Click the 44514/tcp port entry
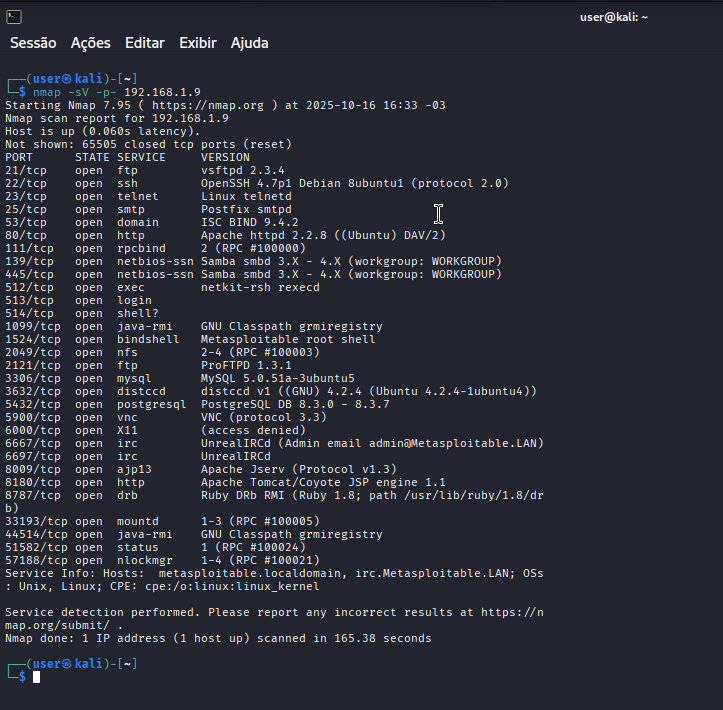Image resolution: width=723 pixels, height=710 pixels. (36, 534)
